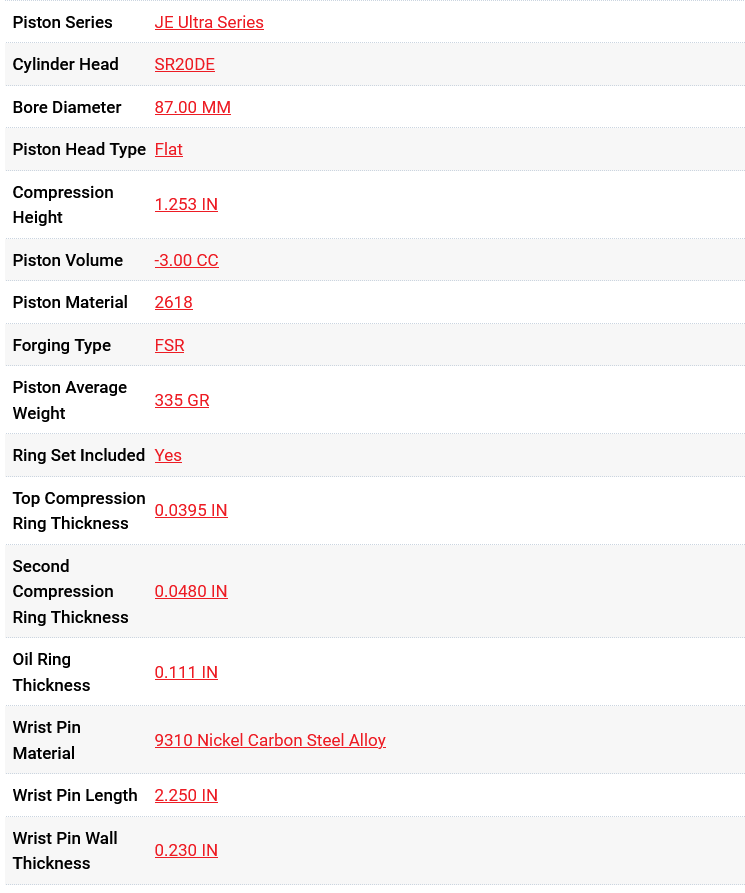Click the -3.00 CC piston volume link
745x893 pixels.
point(186,260)
